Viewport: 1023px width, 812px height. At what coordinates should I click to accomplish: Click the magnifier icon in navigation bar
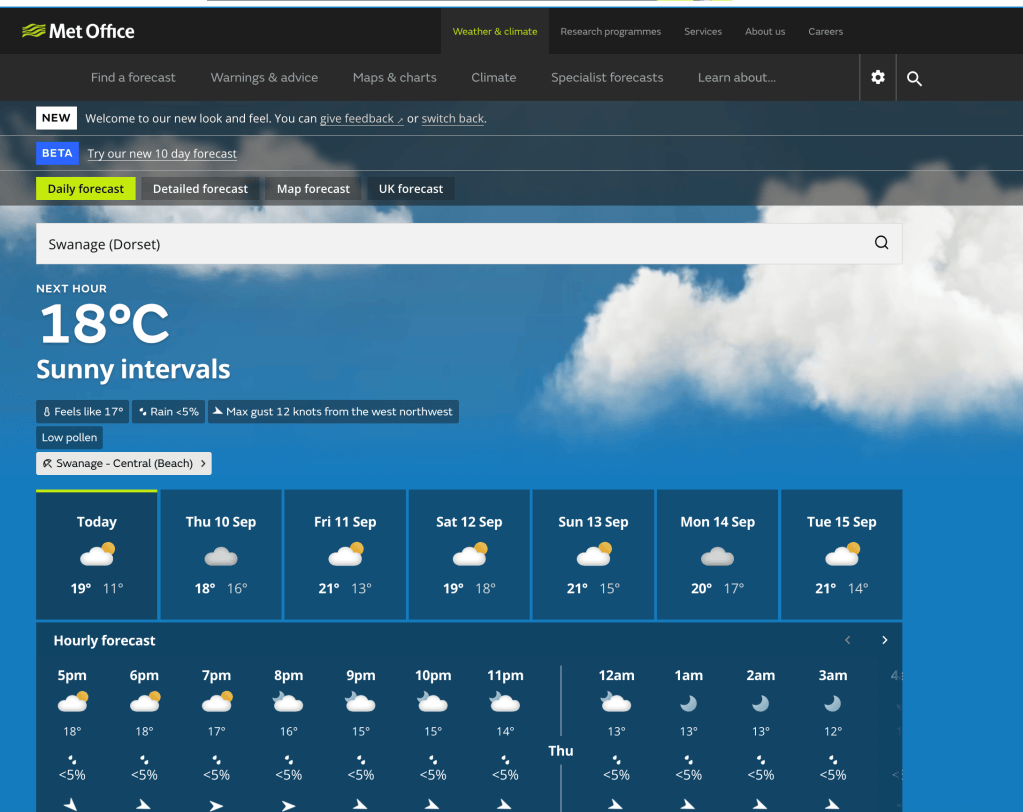[x=914, y=78]
